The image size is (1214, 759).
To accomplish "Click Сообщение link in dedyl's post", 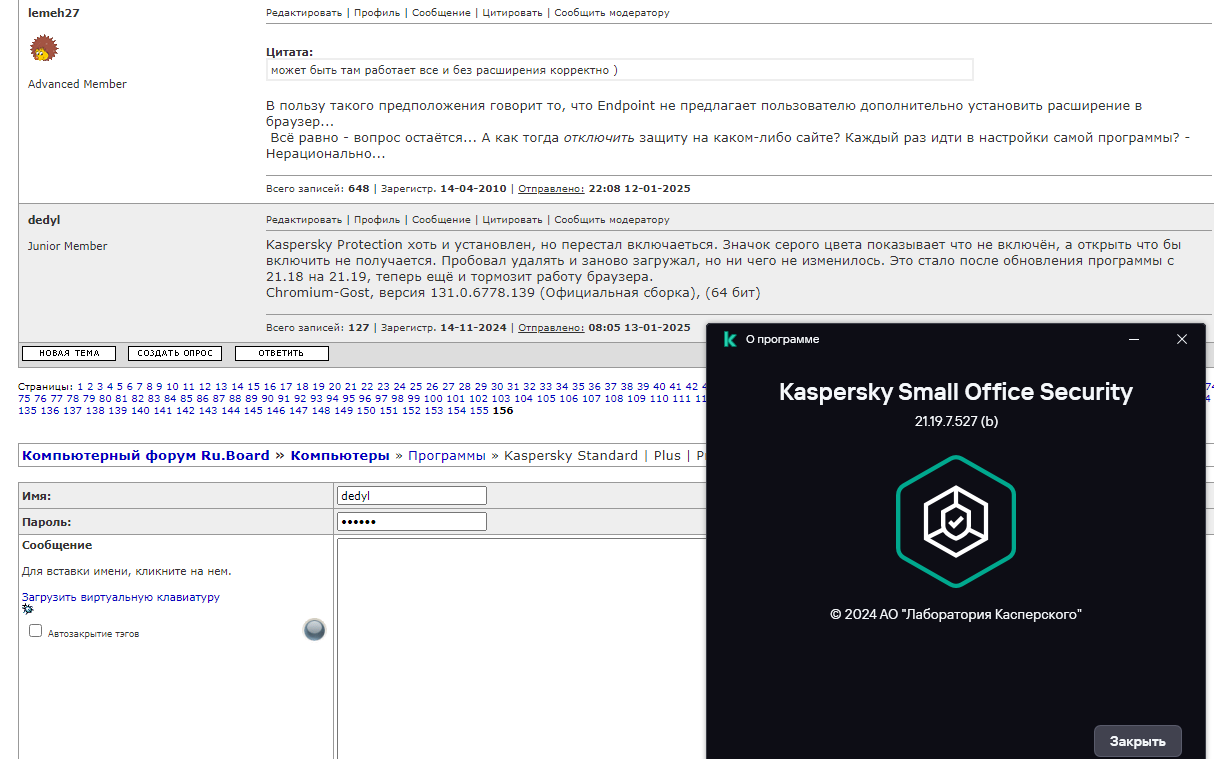I will click(x=441, y=219).
